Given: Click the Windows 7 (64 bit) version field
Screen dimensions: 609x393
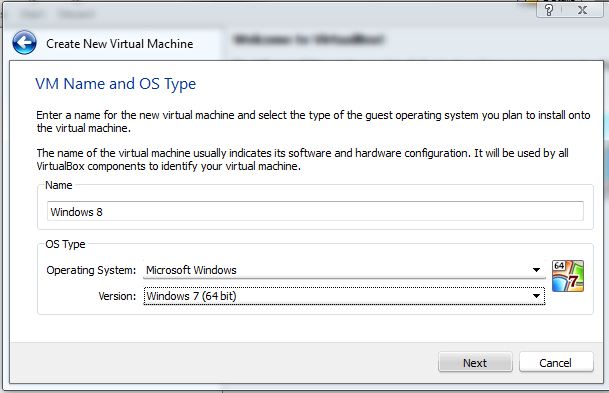Looking at the screenshot, I should 344,296.
